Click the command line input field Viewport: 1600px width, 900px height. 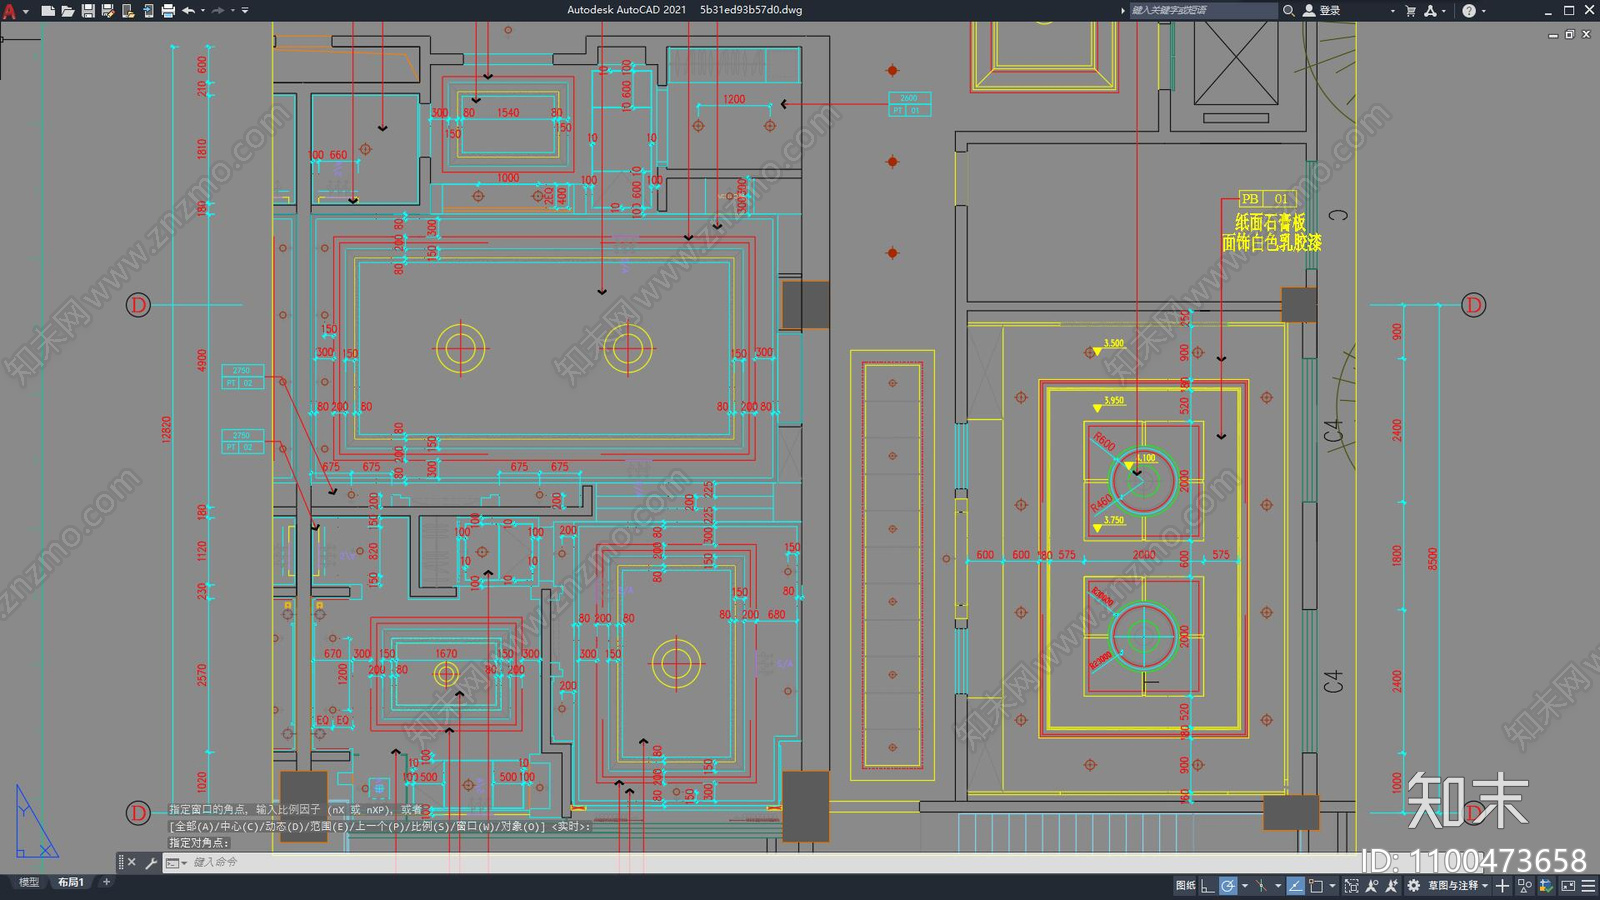(700, 862)
